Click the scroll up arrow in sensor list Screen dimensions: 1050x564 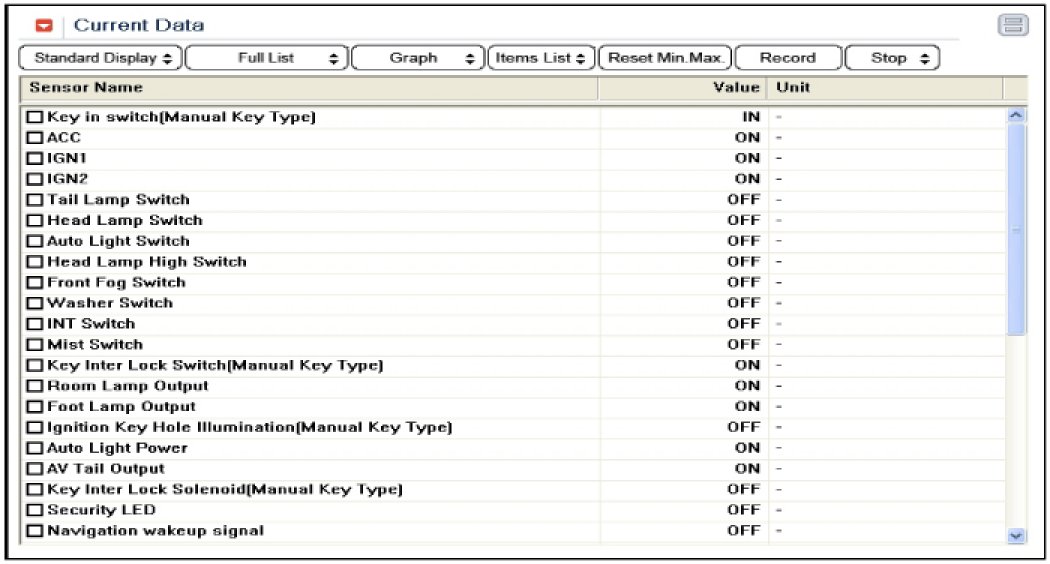coord(1017,116)
